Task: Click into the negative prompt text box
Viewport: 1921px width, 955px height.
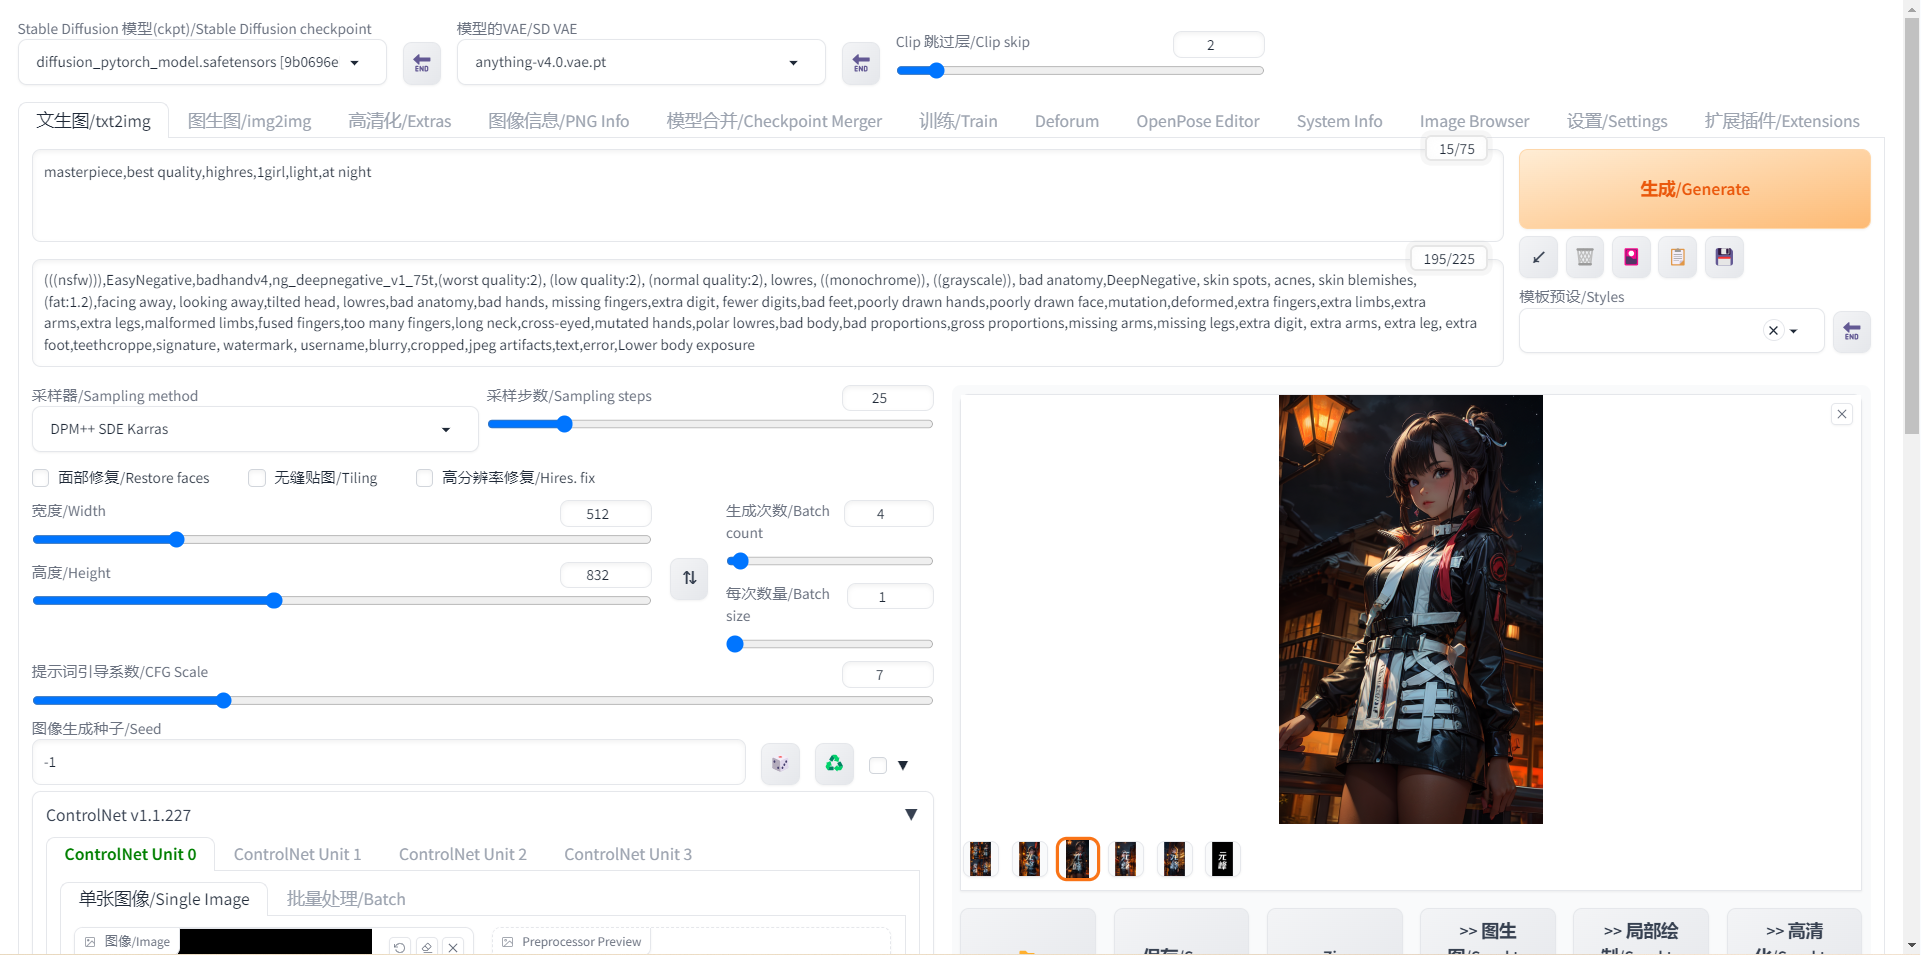Action: [768, 313]
